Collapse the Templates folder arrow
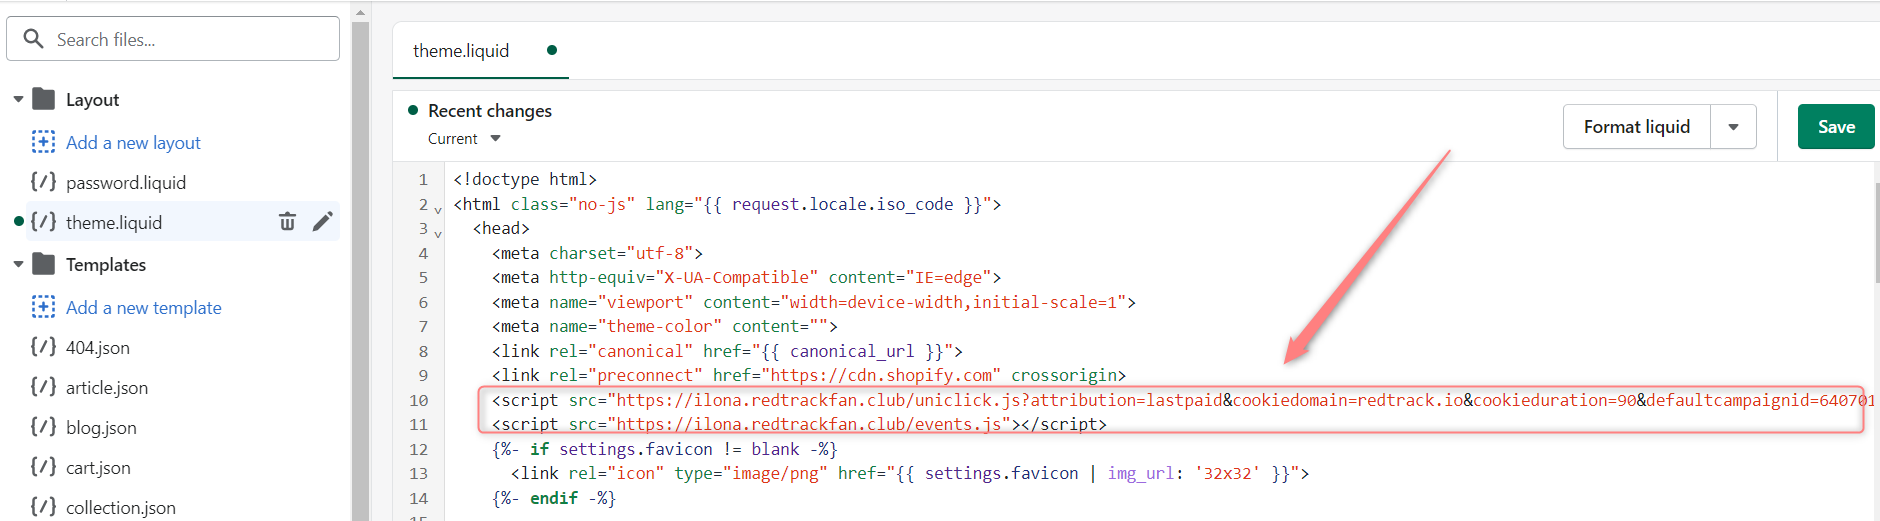Viewport: 1880px width, 521px height. click(18, 265)
